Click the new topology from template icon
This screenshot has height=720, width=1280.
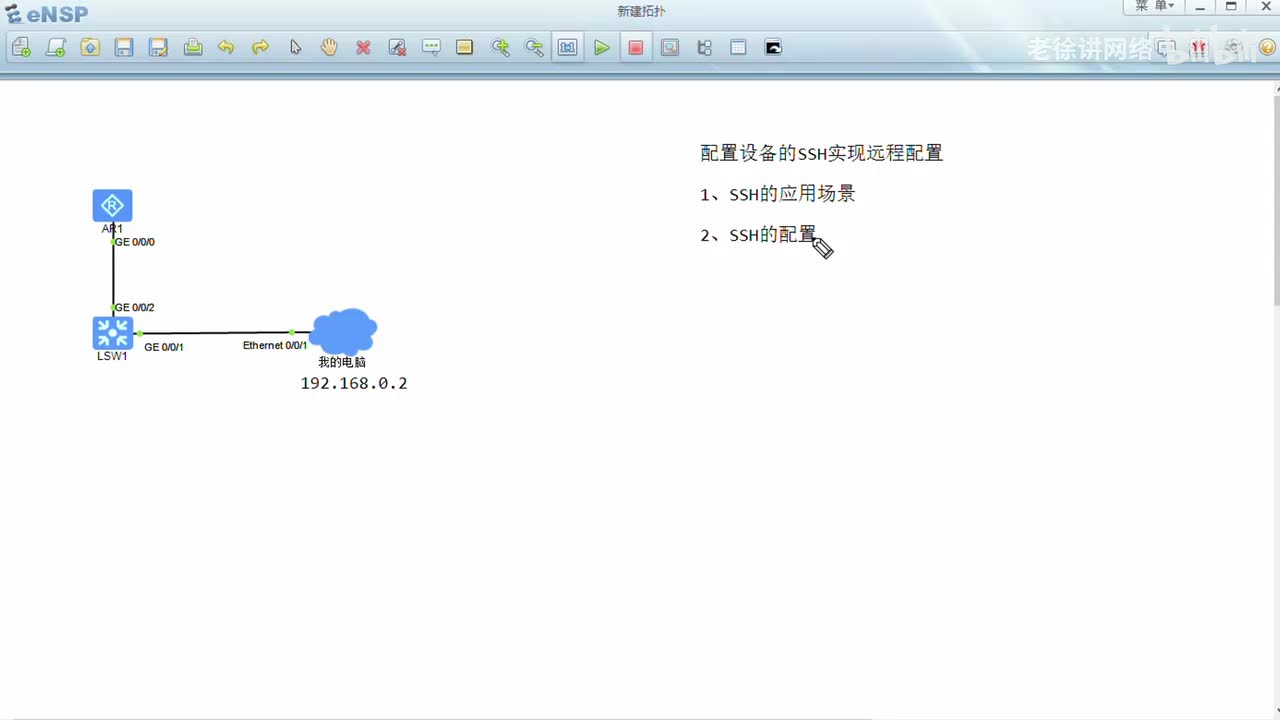[x=56, y=47]
